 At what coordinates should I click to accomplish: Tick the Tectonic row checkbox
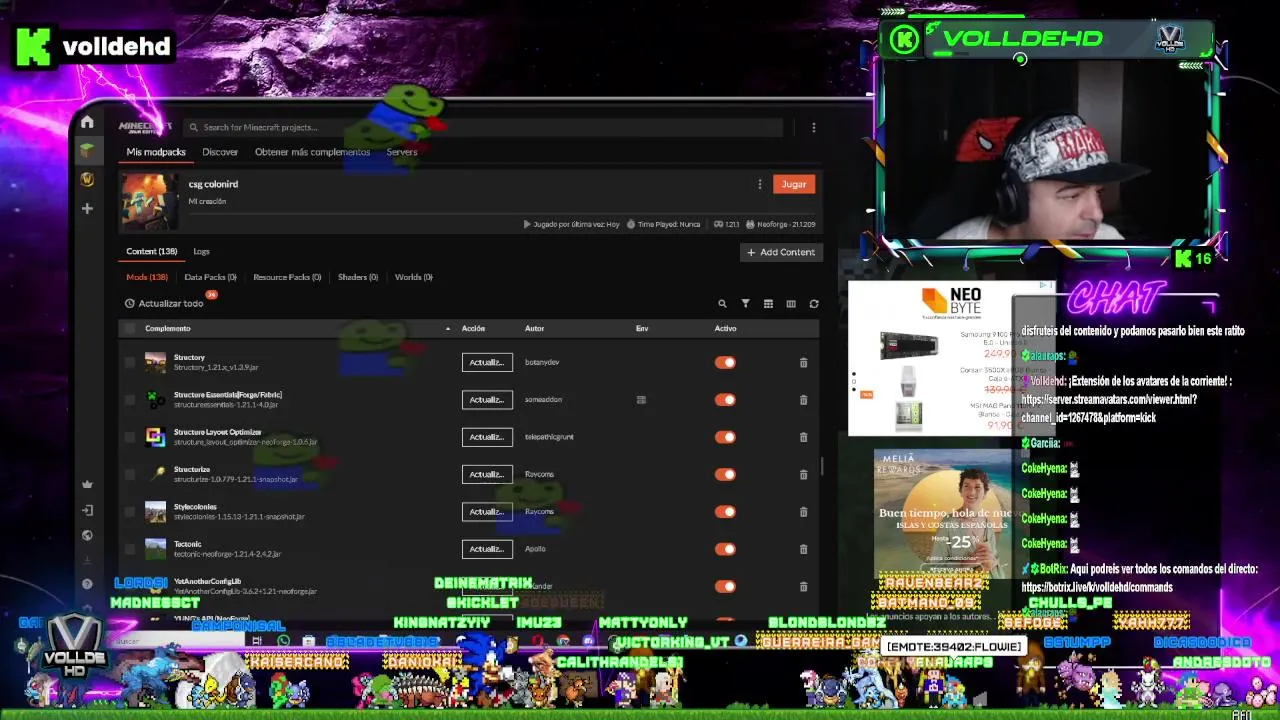[x=130, y=549]
